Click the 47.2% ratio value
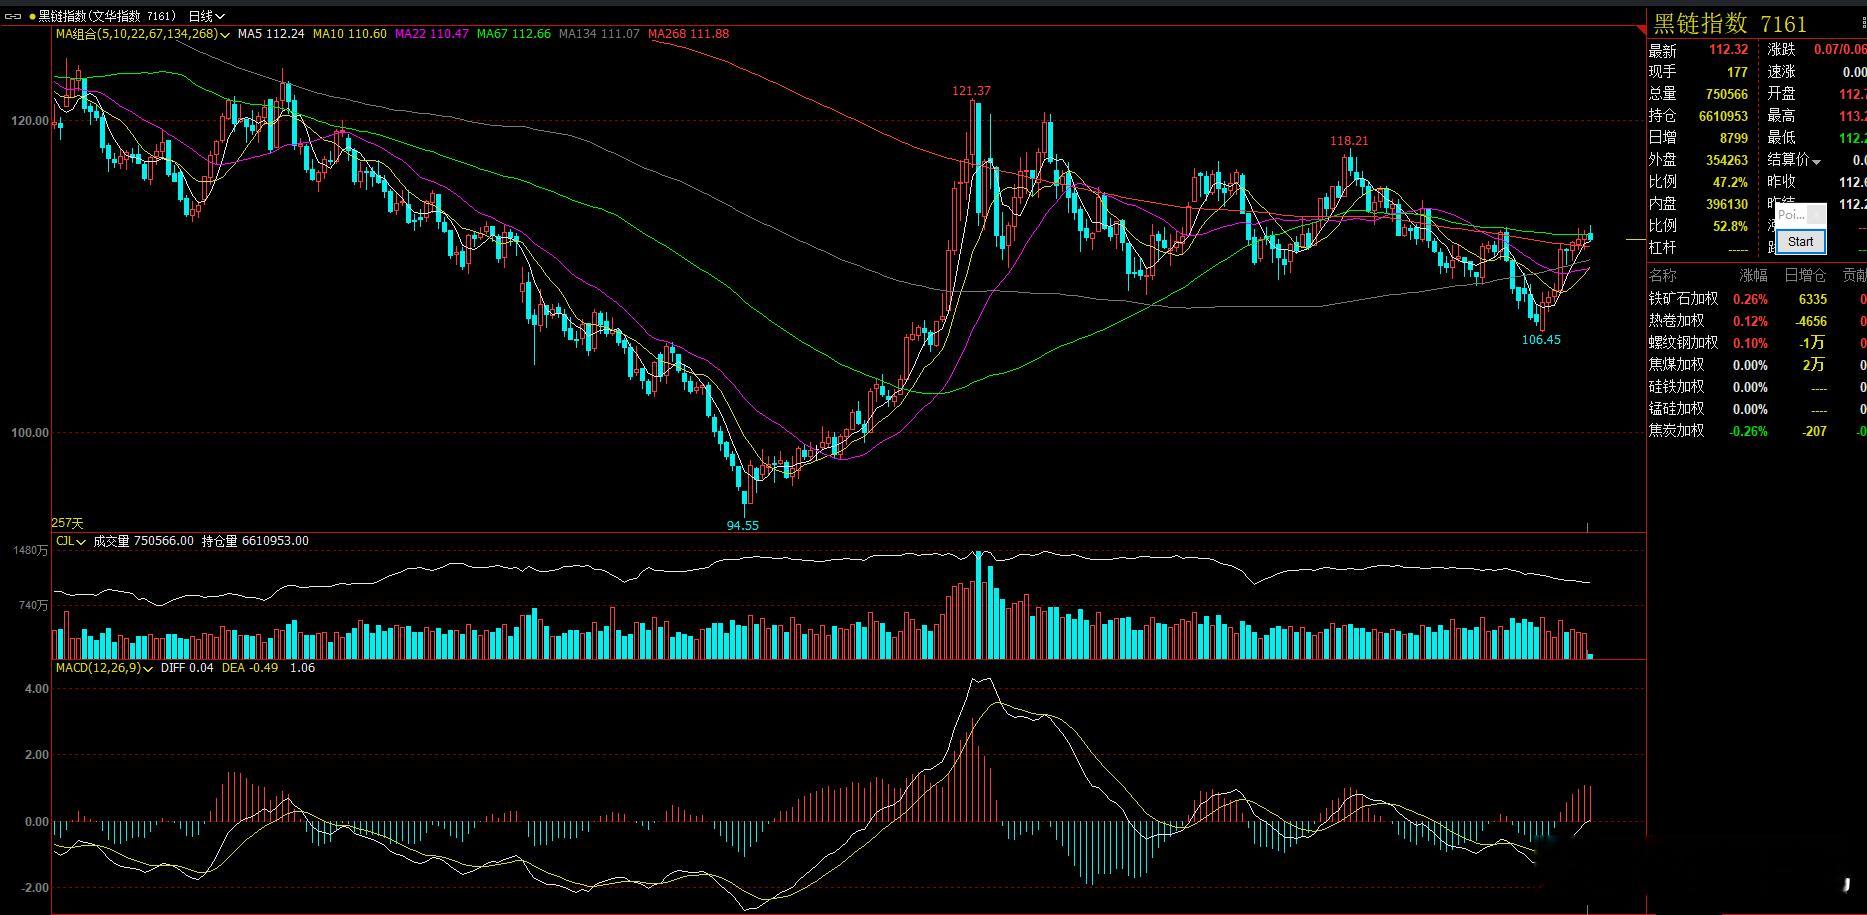This screenshot has height=915, width=1867. (1730, 182)
